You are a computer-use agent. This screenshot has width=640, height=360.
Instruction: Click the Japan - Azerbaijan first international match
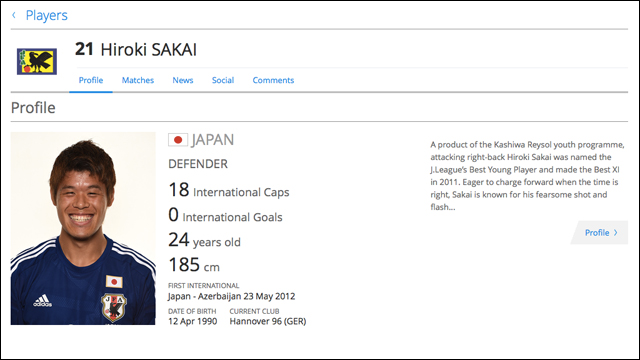click(231, 296)
